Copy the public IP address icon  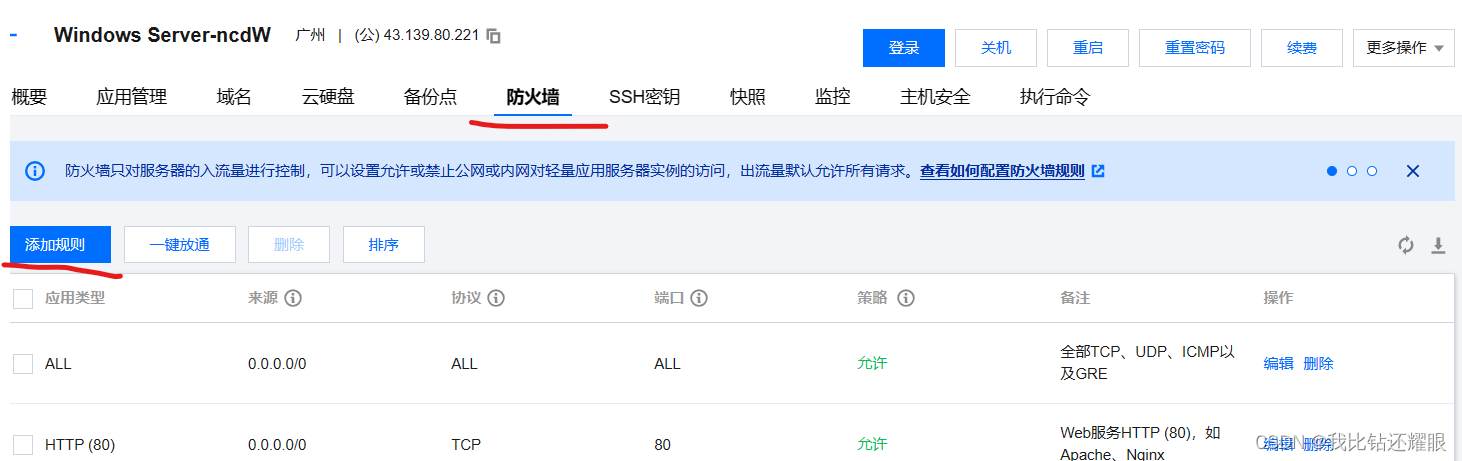coord(494,35)
